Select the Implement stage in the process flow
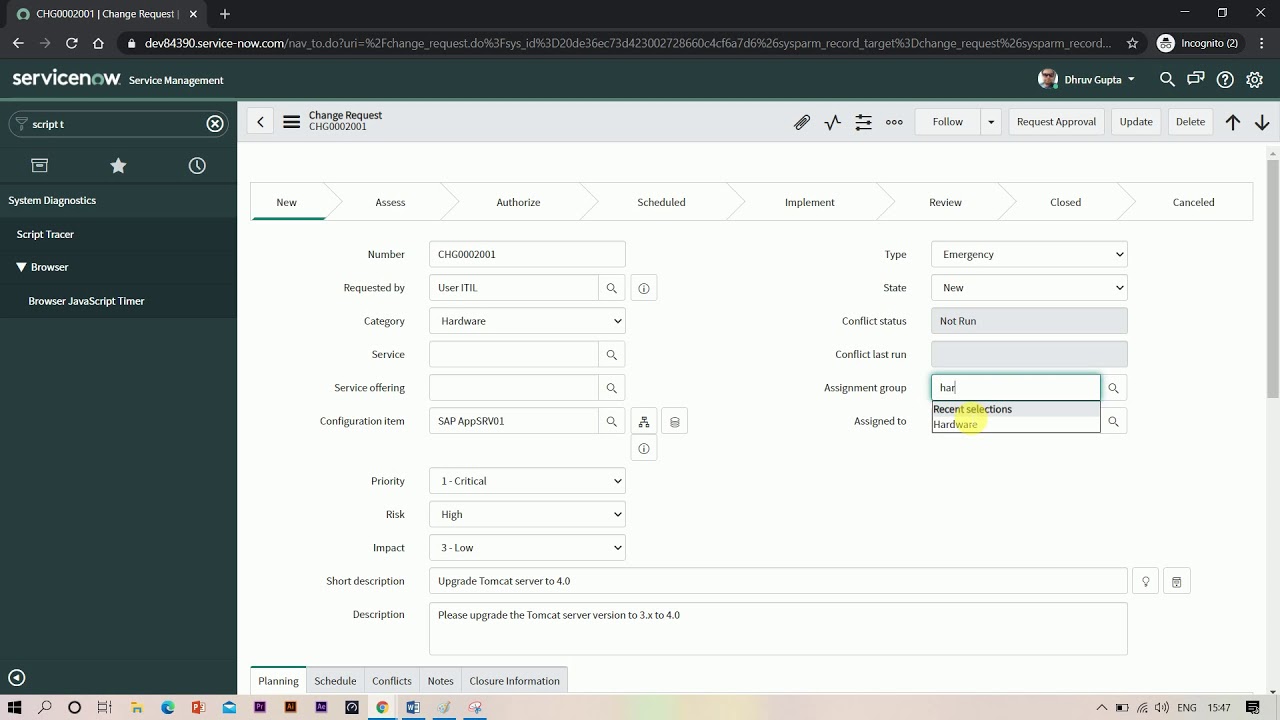Image resolution: width=1280 pixels, height=720 pixels. click(x=809, y=201)
